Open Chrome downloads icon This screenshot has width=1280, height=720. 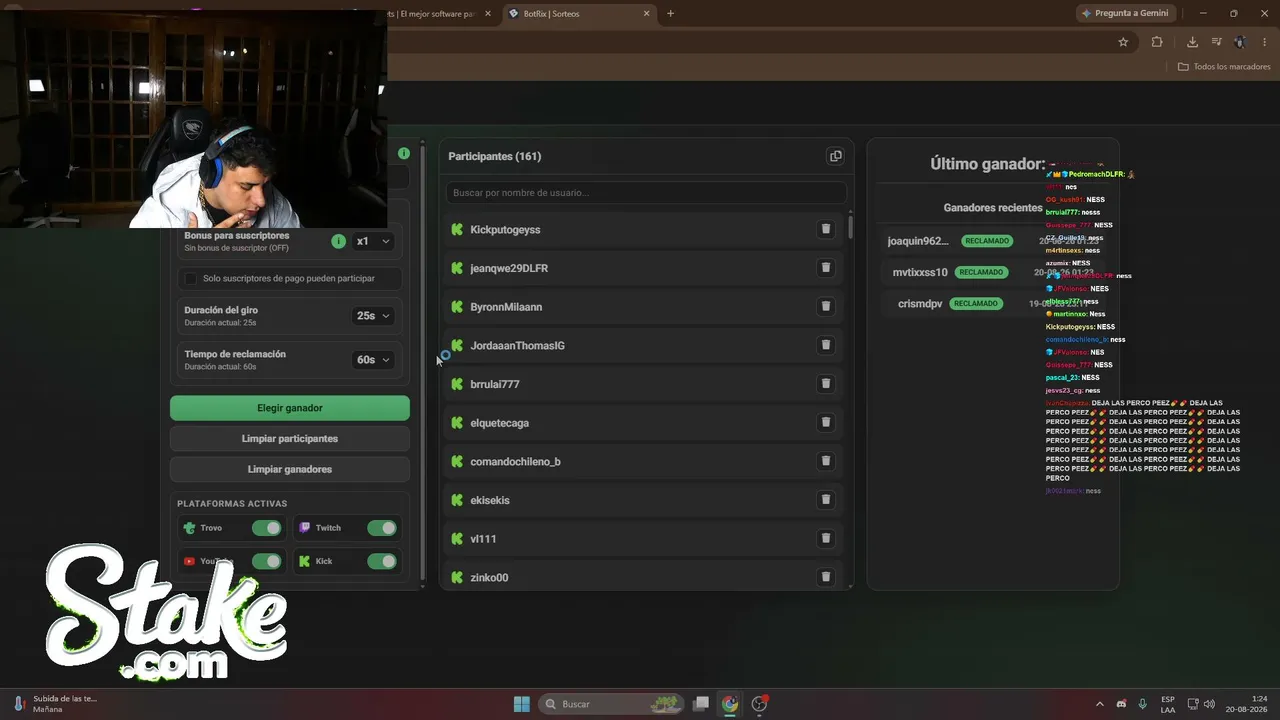pyautogui.click(x=1192, y=42)
